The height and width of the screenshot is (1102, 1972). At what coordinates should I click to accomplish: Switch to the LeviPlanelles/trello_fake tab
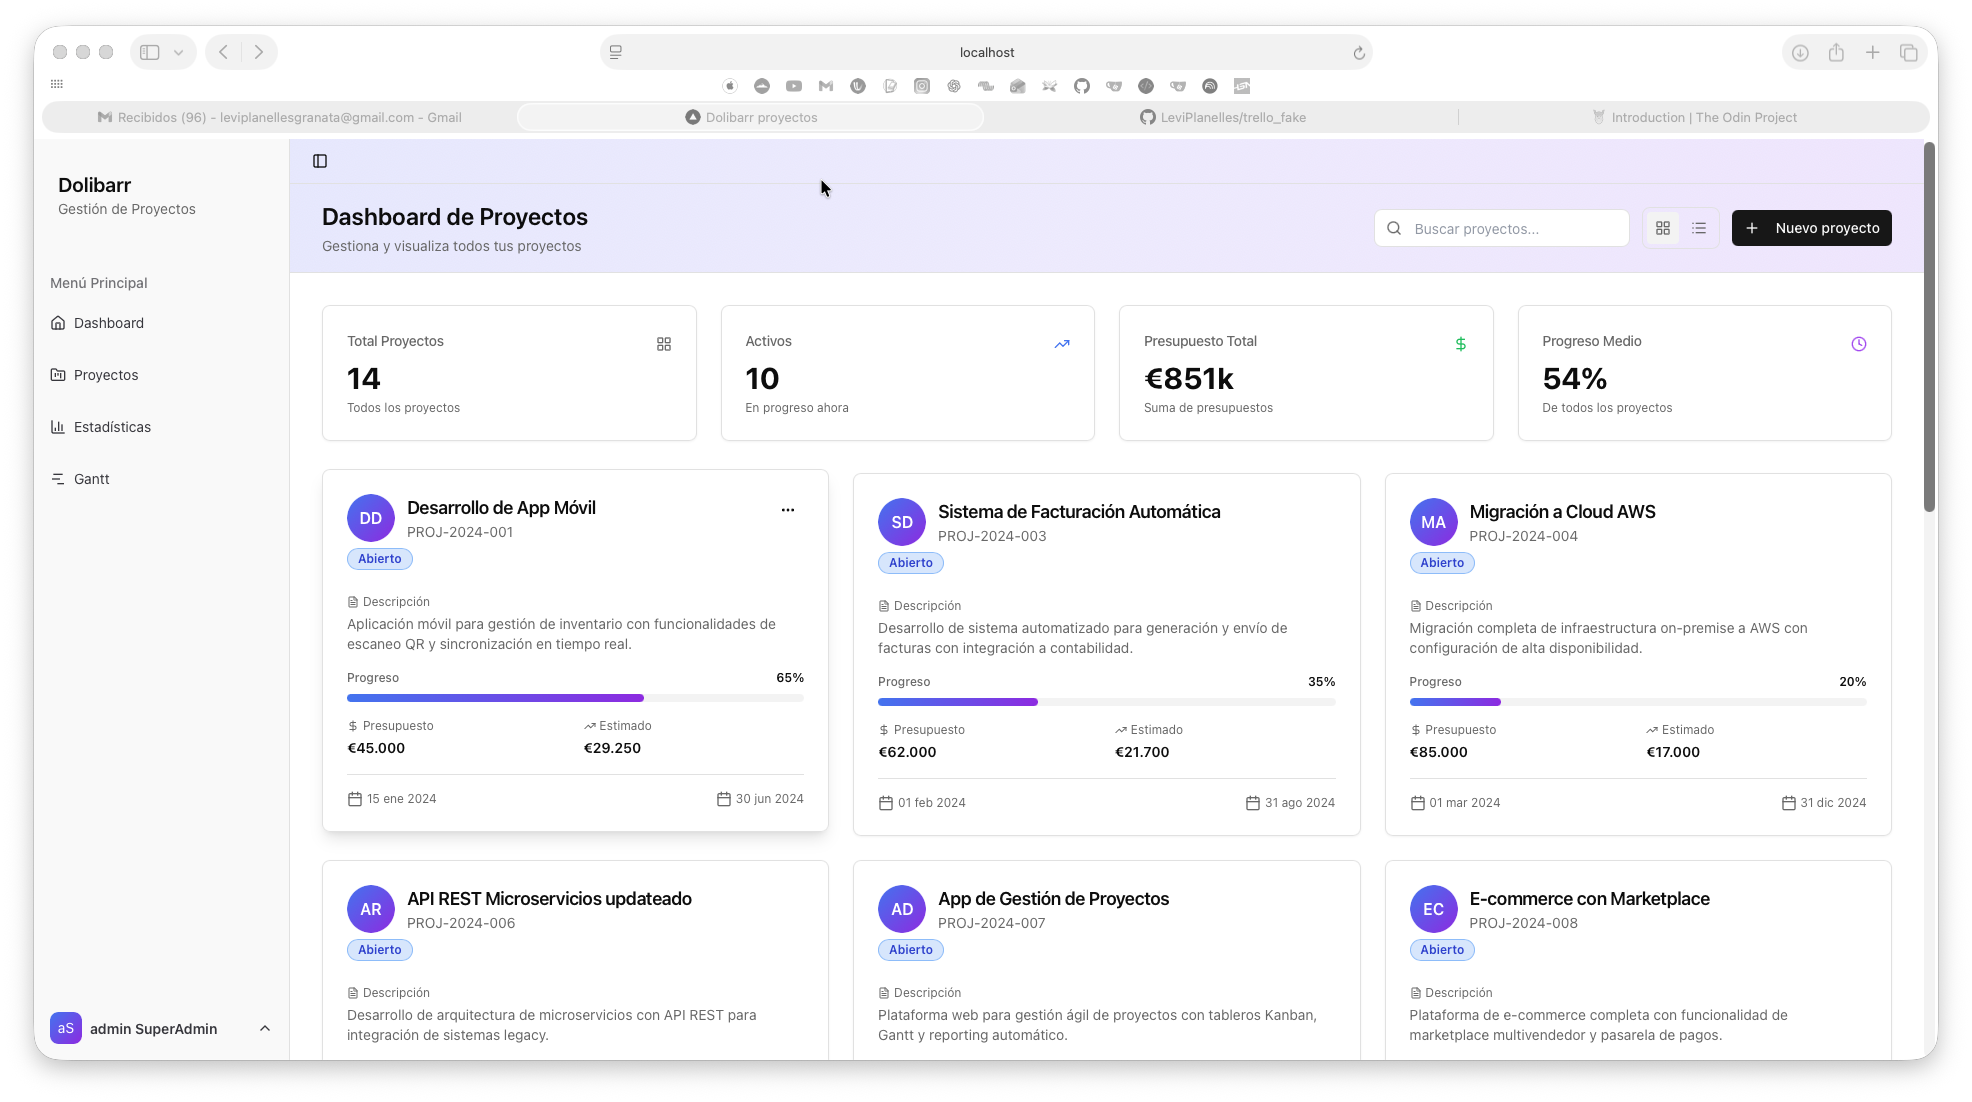coord(1222,117)
